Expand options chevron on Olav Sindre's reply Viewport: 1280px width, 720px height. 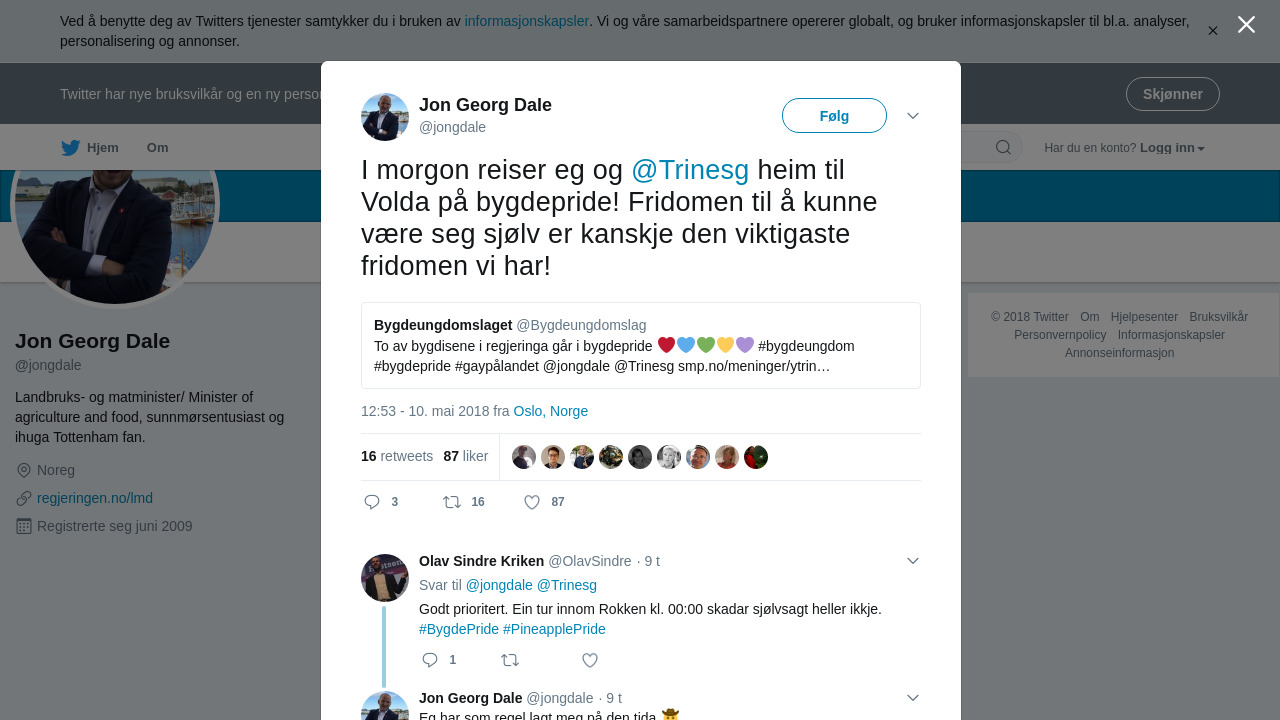[913, 561]
